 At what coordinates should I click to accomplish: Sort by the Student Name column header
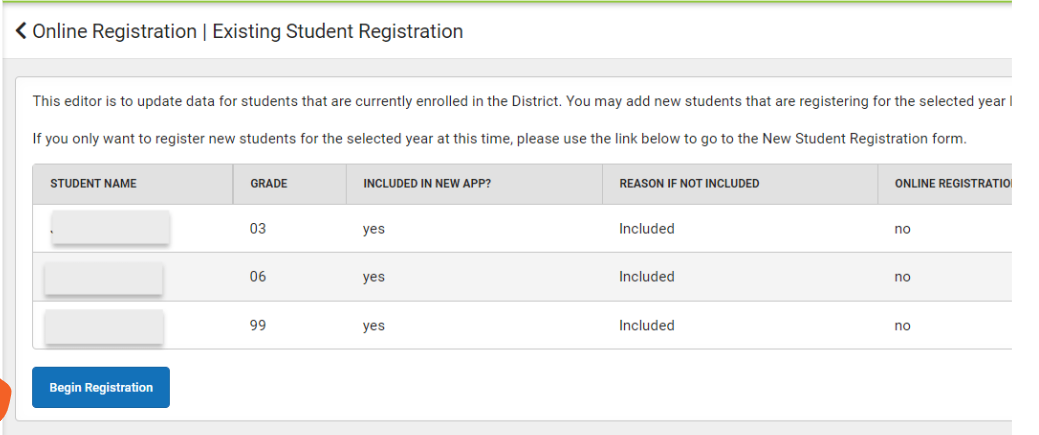point(93,184)
